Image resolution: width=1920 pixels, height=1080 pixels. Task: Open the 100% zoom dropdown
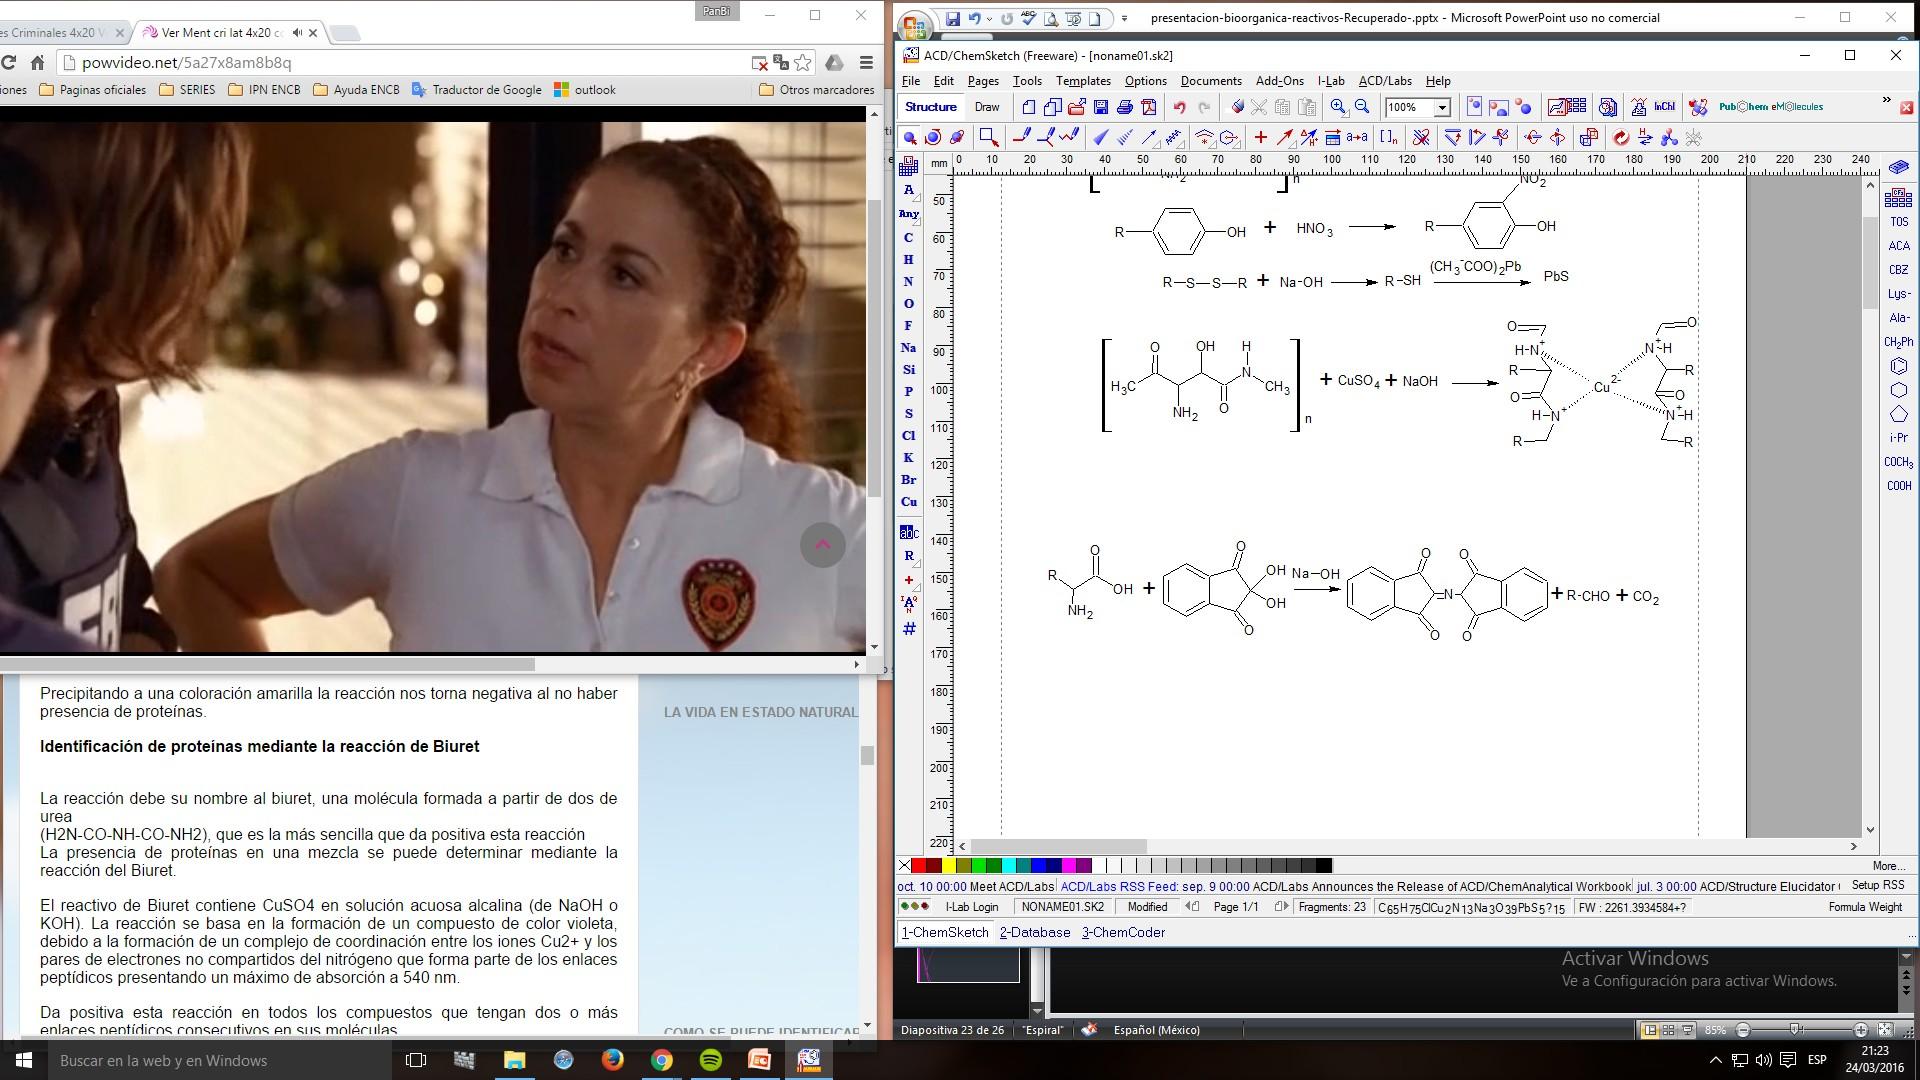[1442, 108]
